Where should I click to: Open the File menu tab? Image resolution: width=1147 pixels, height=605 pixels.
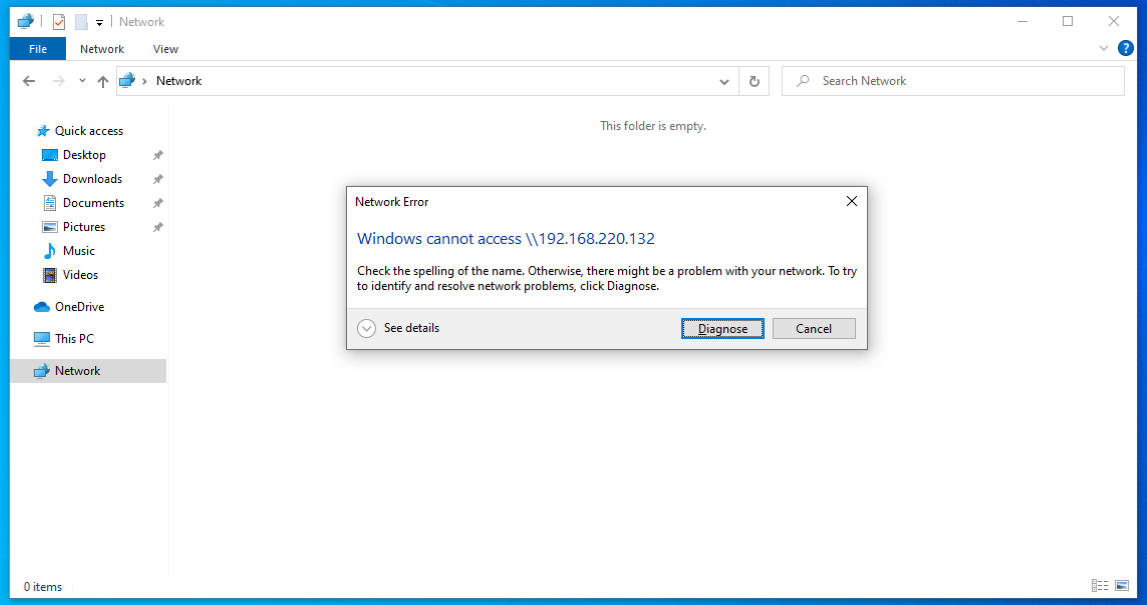(37, 49)
